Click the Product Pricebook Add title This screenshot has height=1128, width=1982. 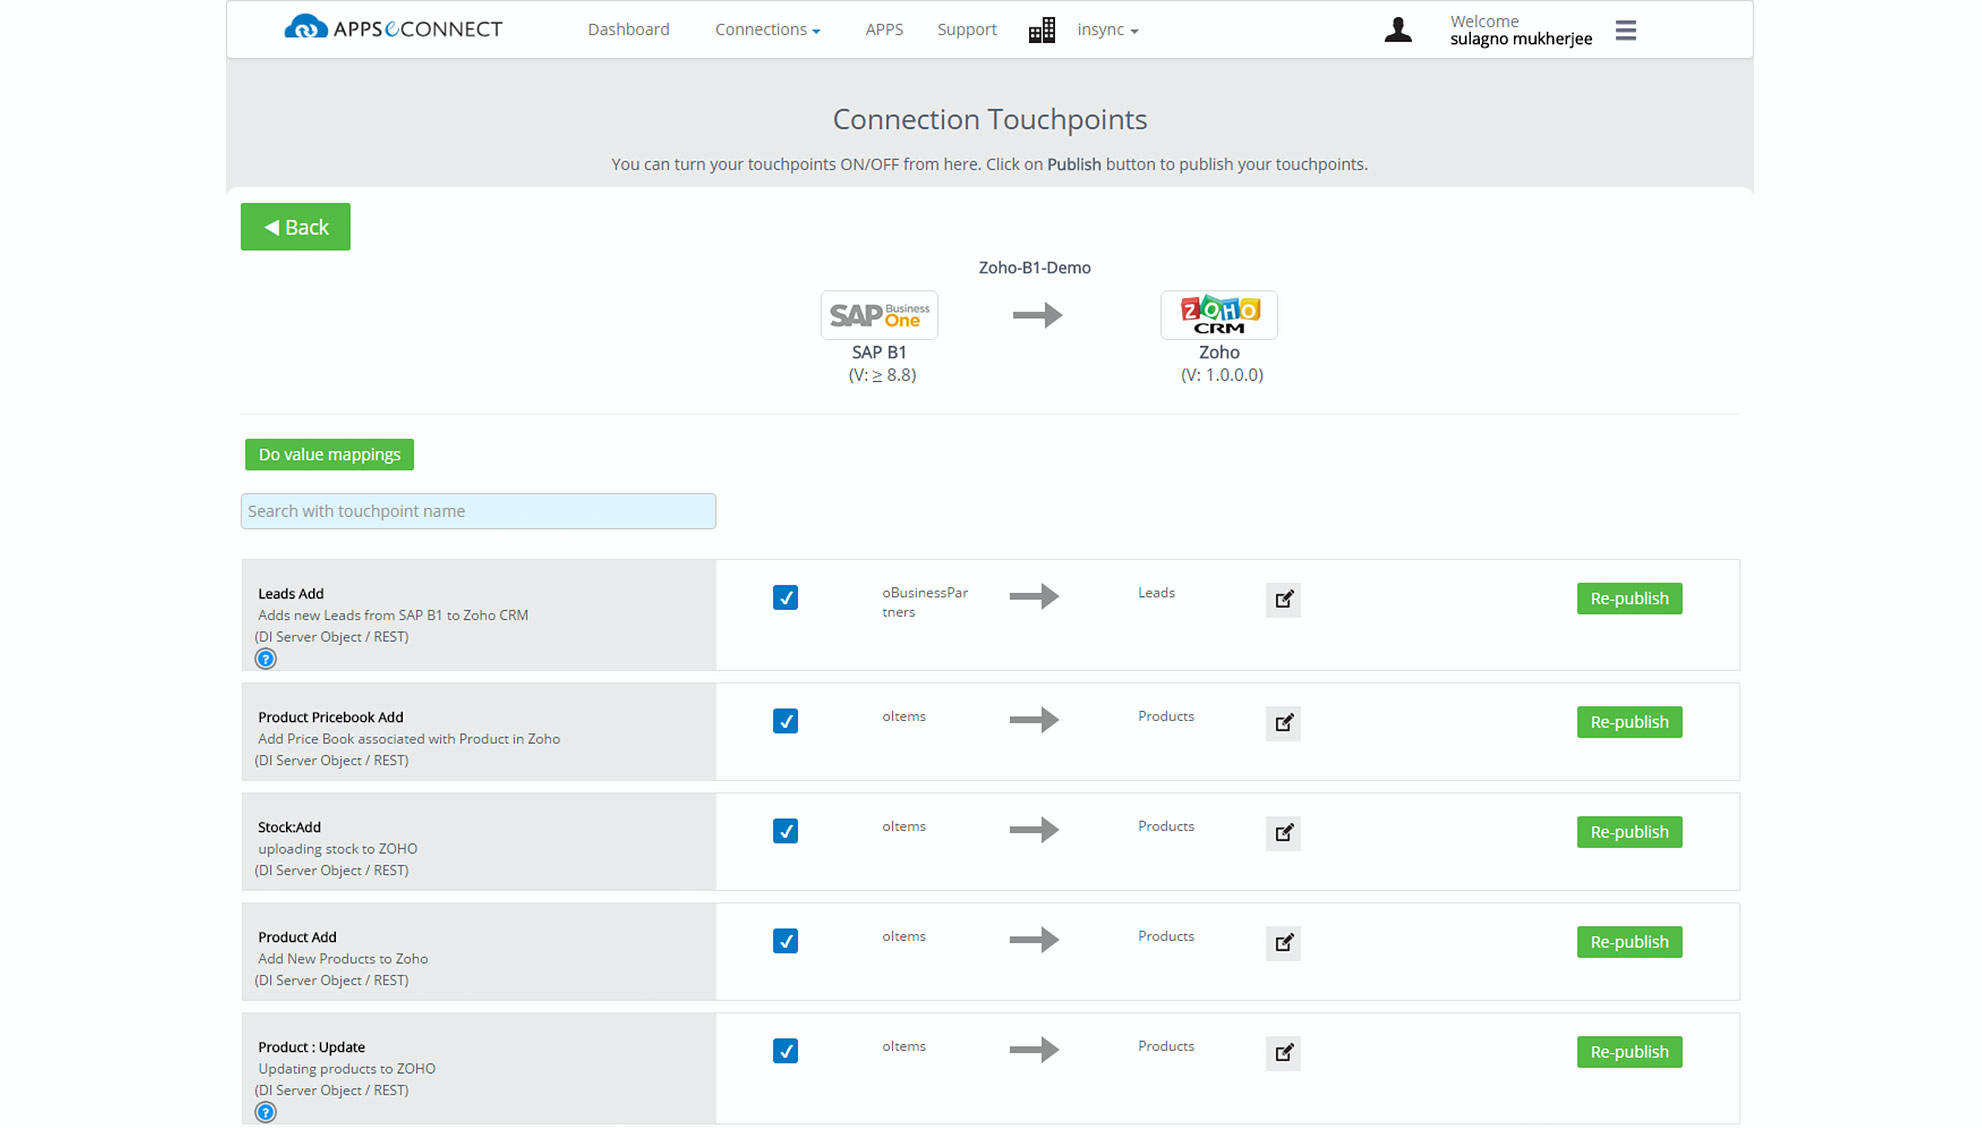(331, 718)
